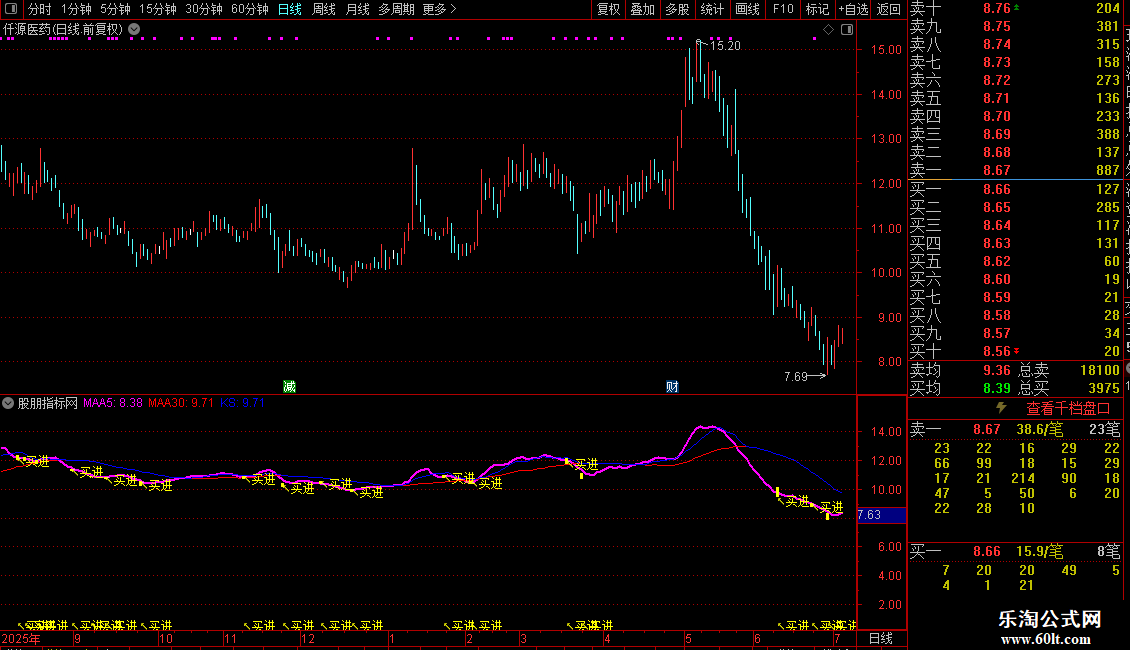Click 卖十 price 8.76 row

pyautogui.click(x=1015, y=8)
